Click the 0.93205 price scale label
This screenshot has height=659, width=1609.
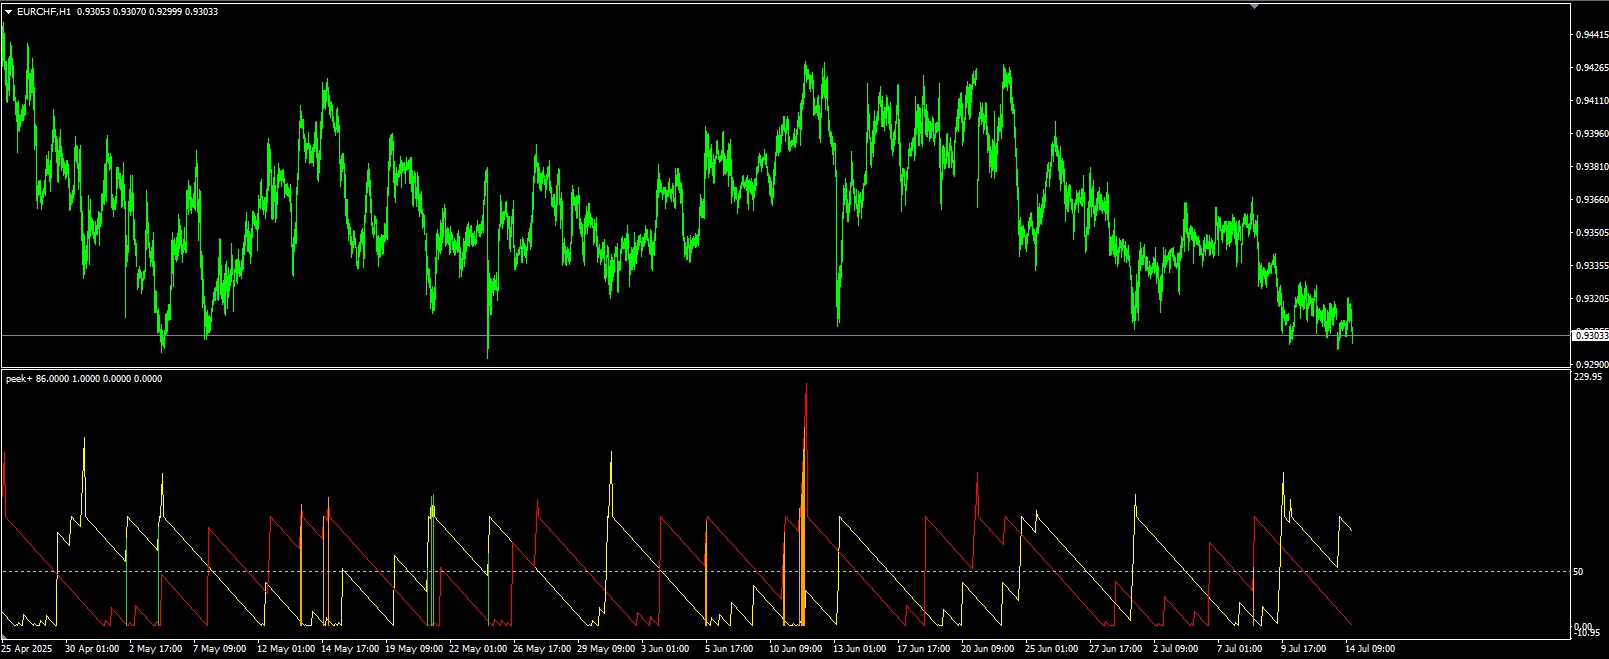click(1591, 298)
